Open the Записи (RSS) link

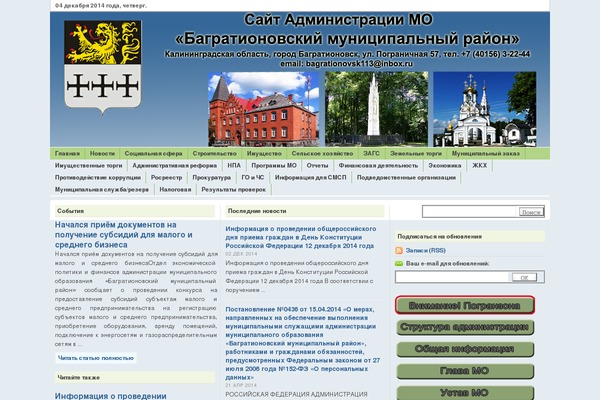click(426, 250)
